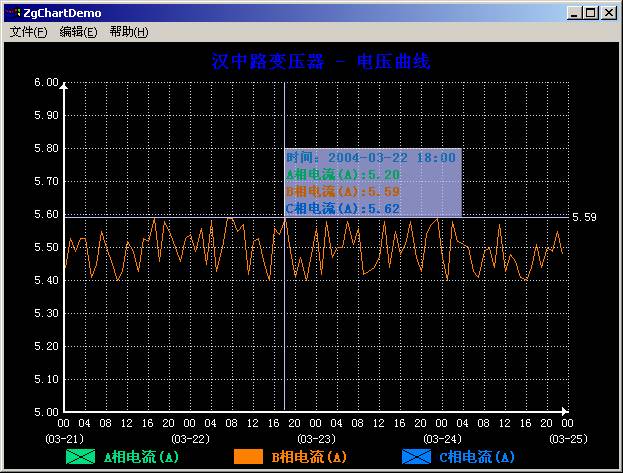Toggle the A相电流(A) green legend swatch

(x=81, y=457)
